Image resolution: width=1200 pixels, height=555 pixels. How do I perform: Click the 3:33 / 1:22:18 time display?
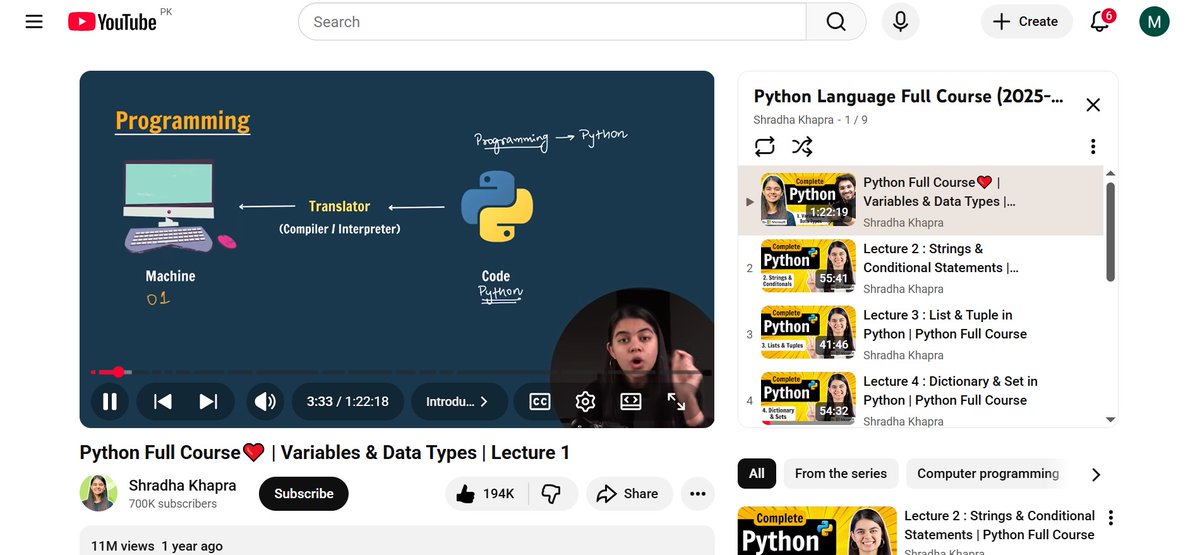(x=347, y=401)
